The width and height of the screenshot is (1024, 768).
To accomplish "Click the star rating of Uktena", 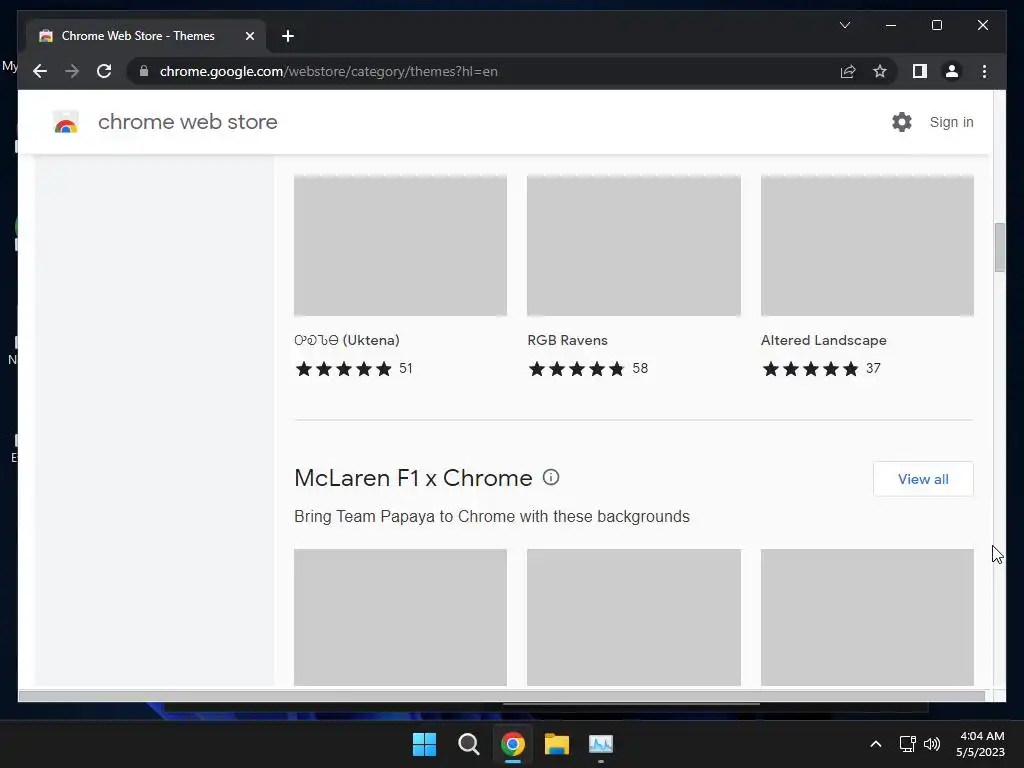I will [x=344, y=369].
